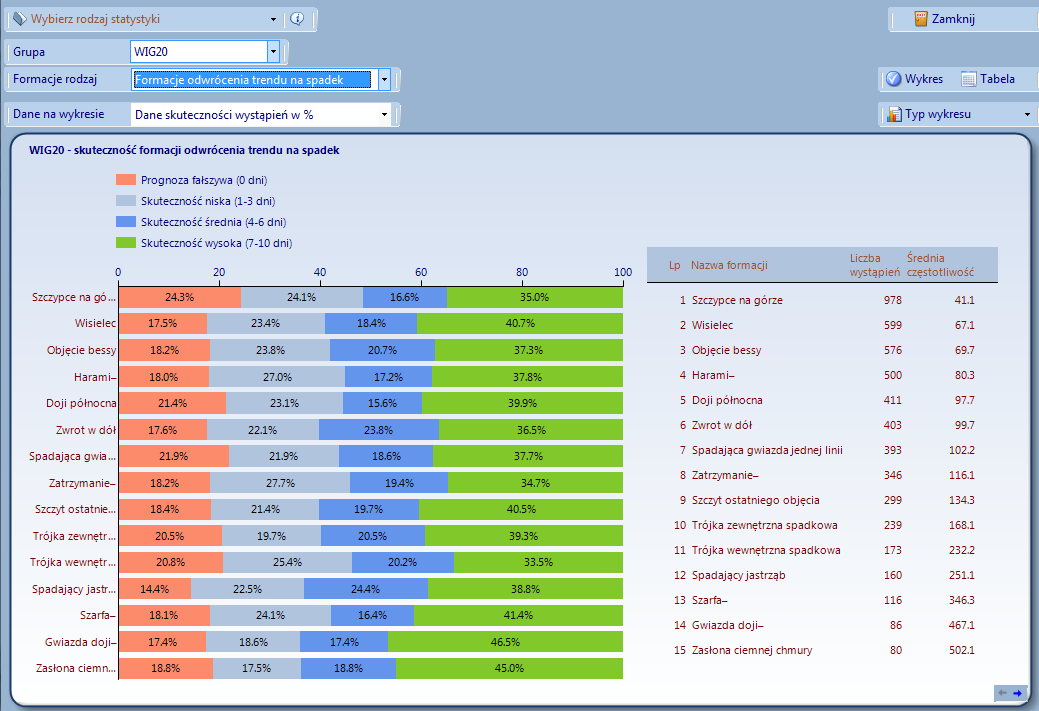Image resolution: width=1039 pixels, height=711 pixels.
Task: Click the Liczba wystąpień column header
Action: [875, 265]
